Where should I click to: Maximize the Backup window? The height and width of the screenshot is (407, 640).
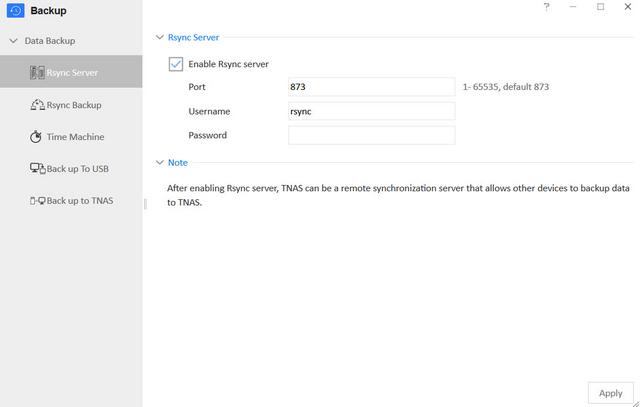tap(600, 7)
